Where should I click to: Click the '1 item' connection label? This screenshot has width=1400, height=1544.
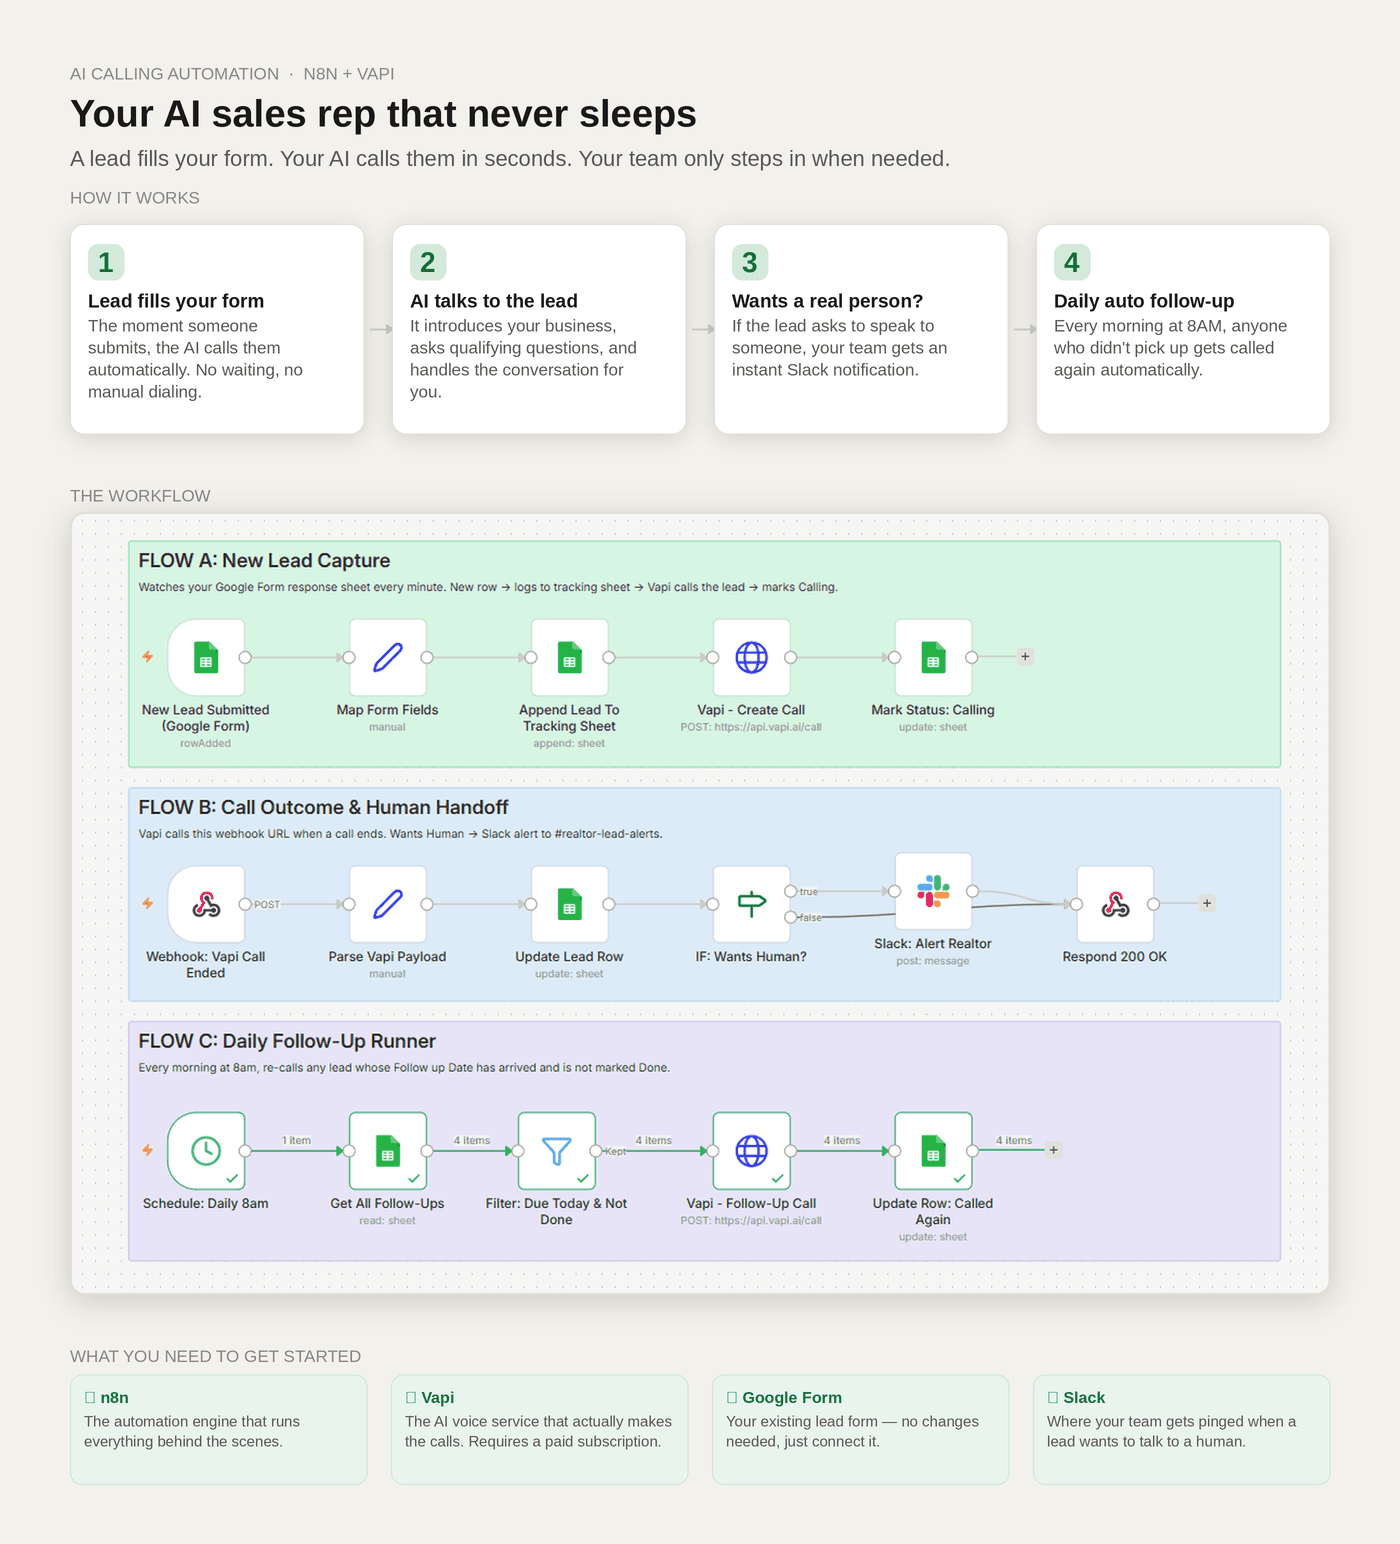pyautogui.click(x=296, y=1140)
